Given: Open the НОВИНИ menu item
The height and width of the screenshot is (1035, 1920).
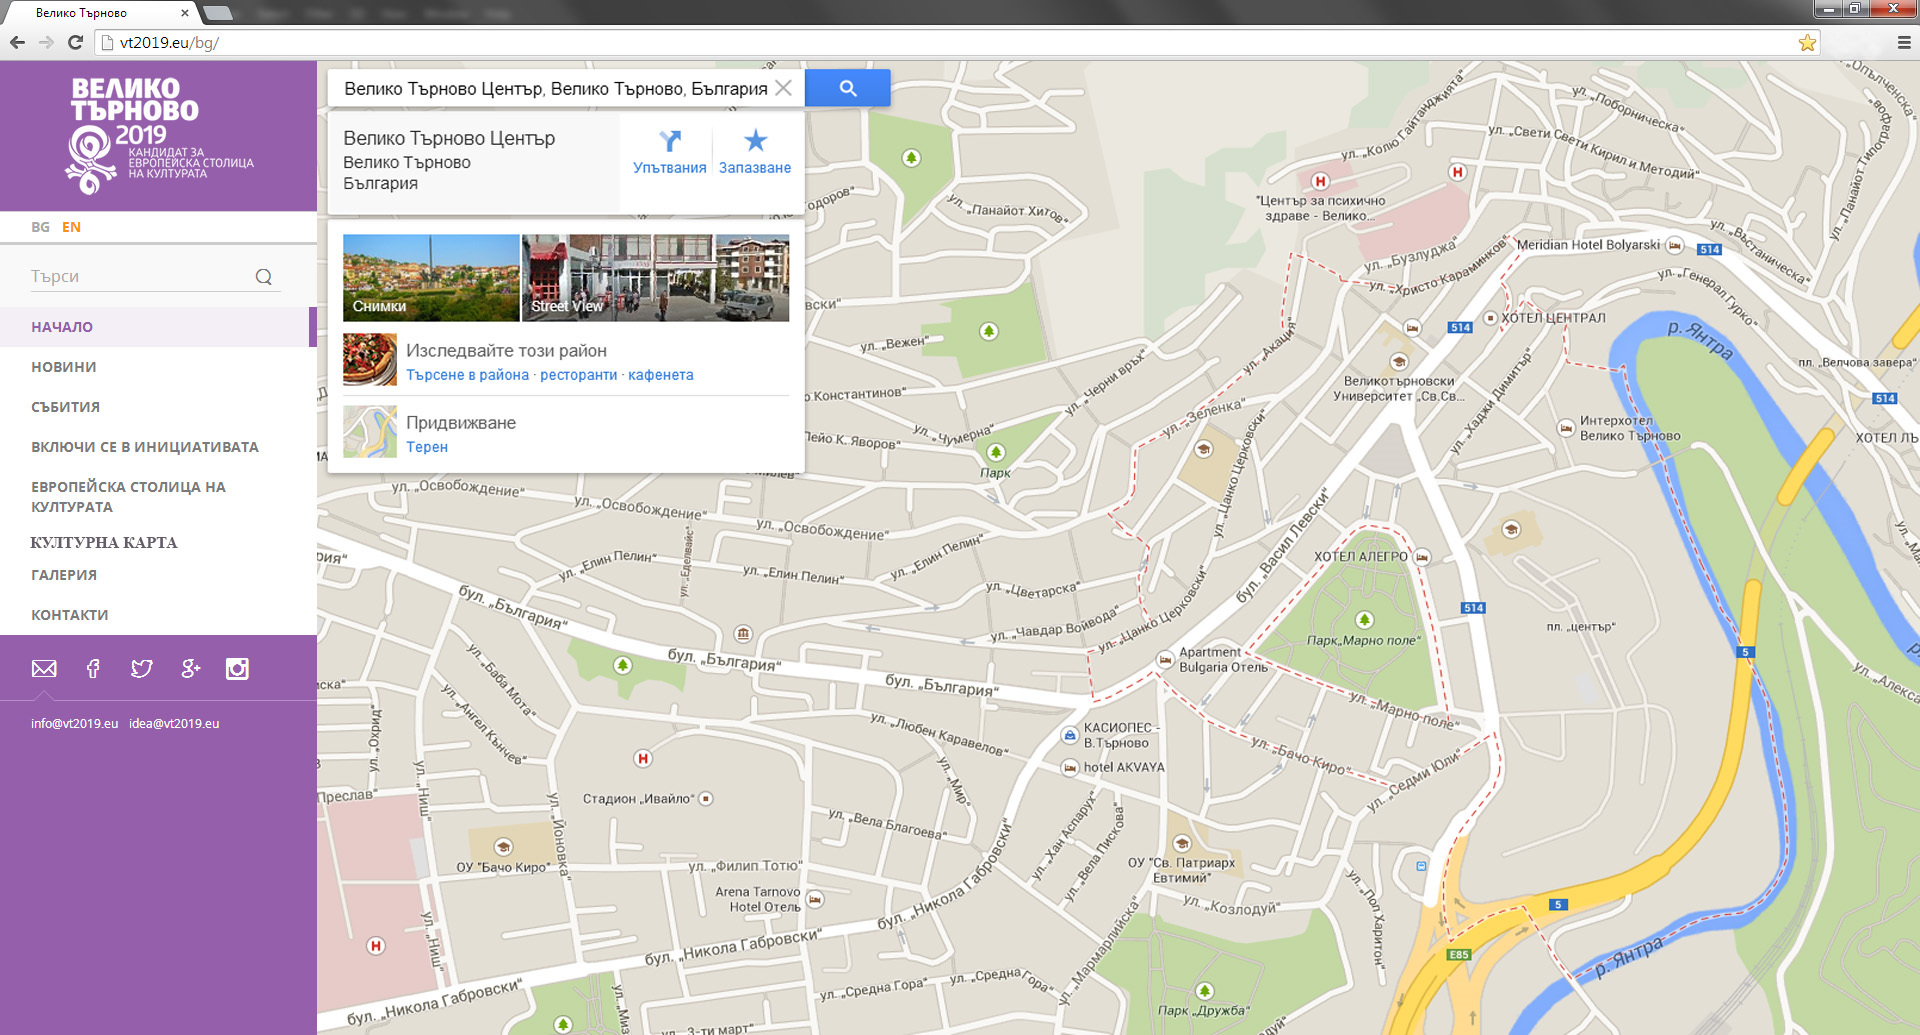Looking at the screenshot, I should tap(64, 367).
